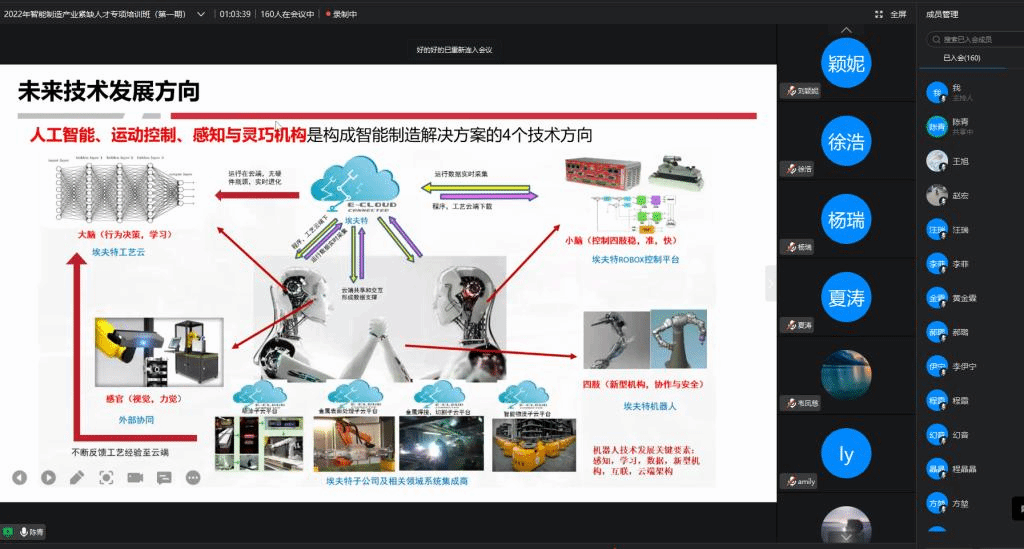Click the member search input field
1024x549 pixels.
(975, 39)
